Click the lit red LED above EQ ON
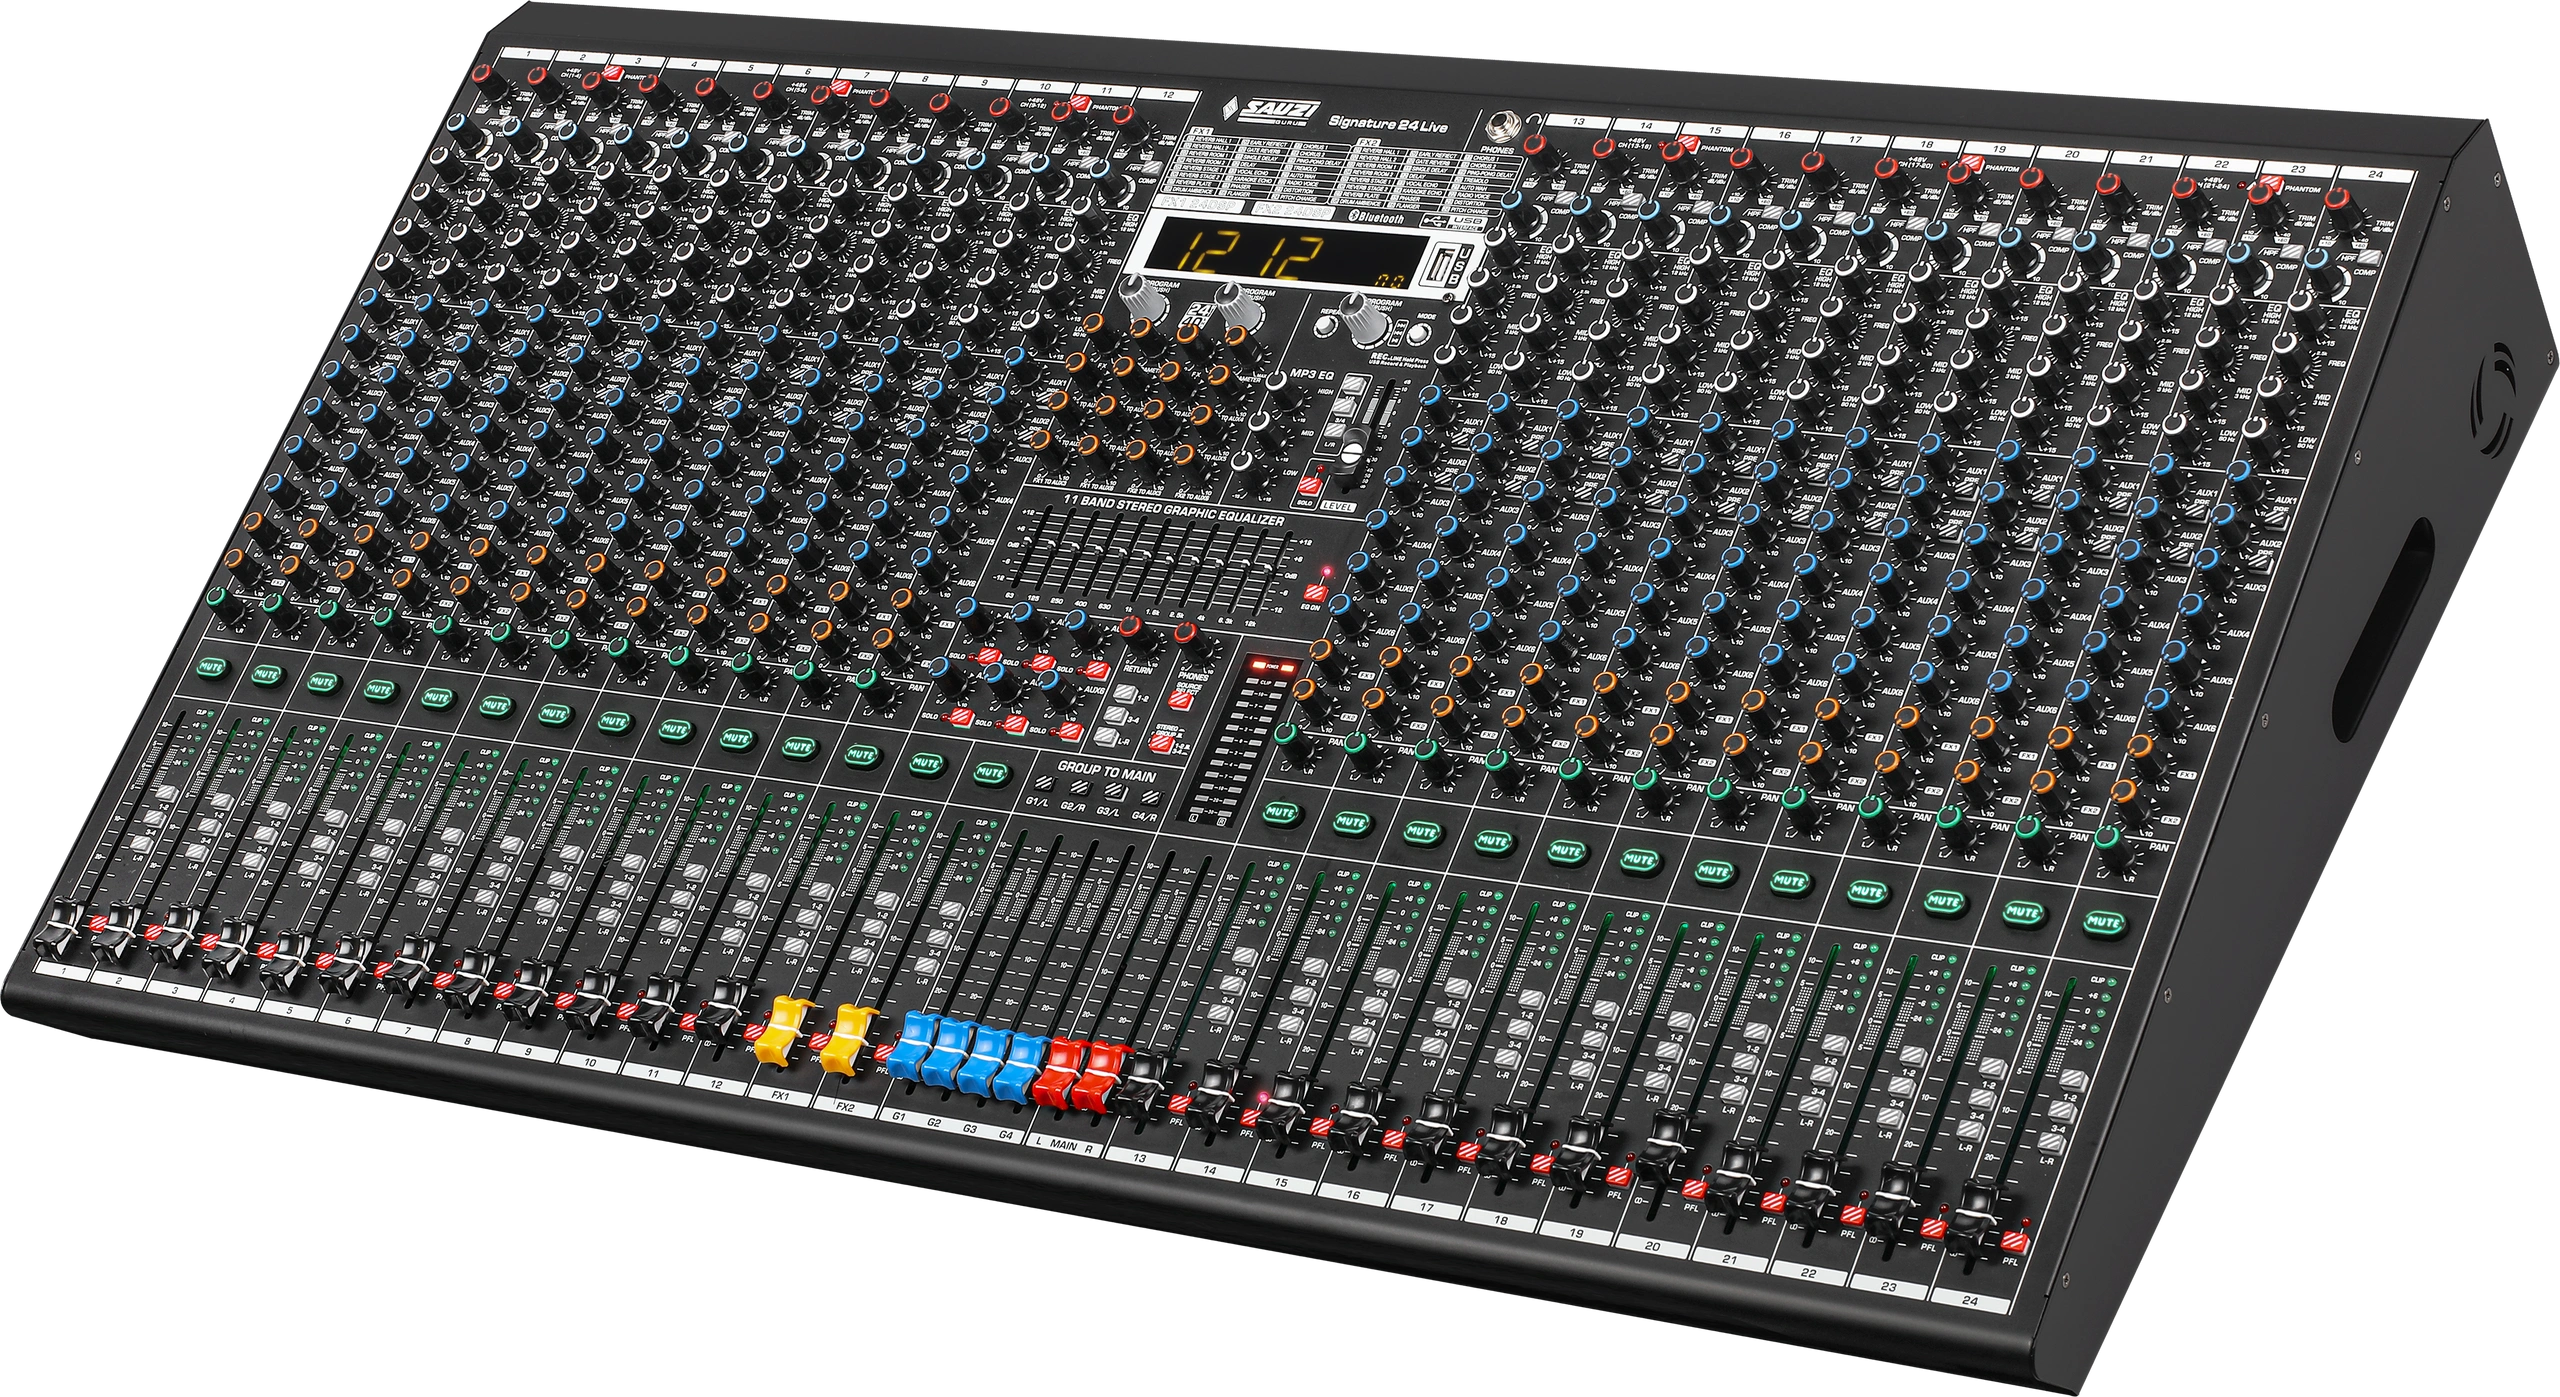2560x1397 pixels. point(1327,571)
